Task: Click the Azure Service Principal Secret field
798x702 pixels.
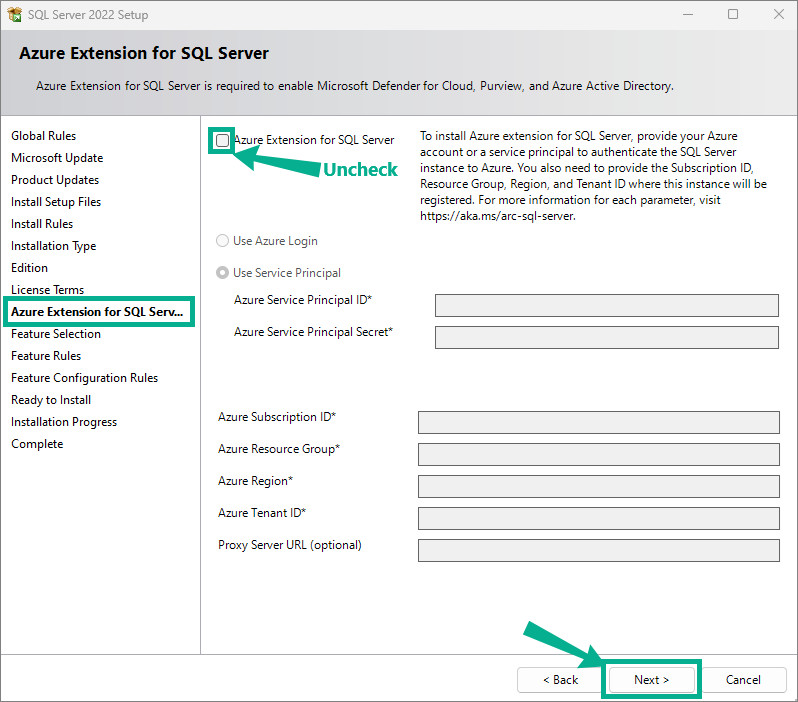Action: pyautogui.click(x=607, y=338)
